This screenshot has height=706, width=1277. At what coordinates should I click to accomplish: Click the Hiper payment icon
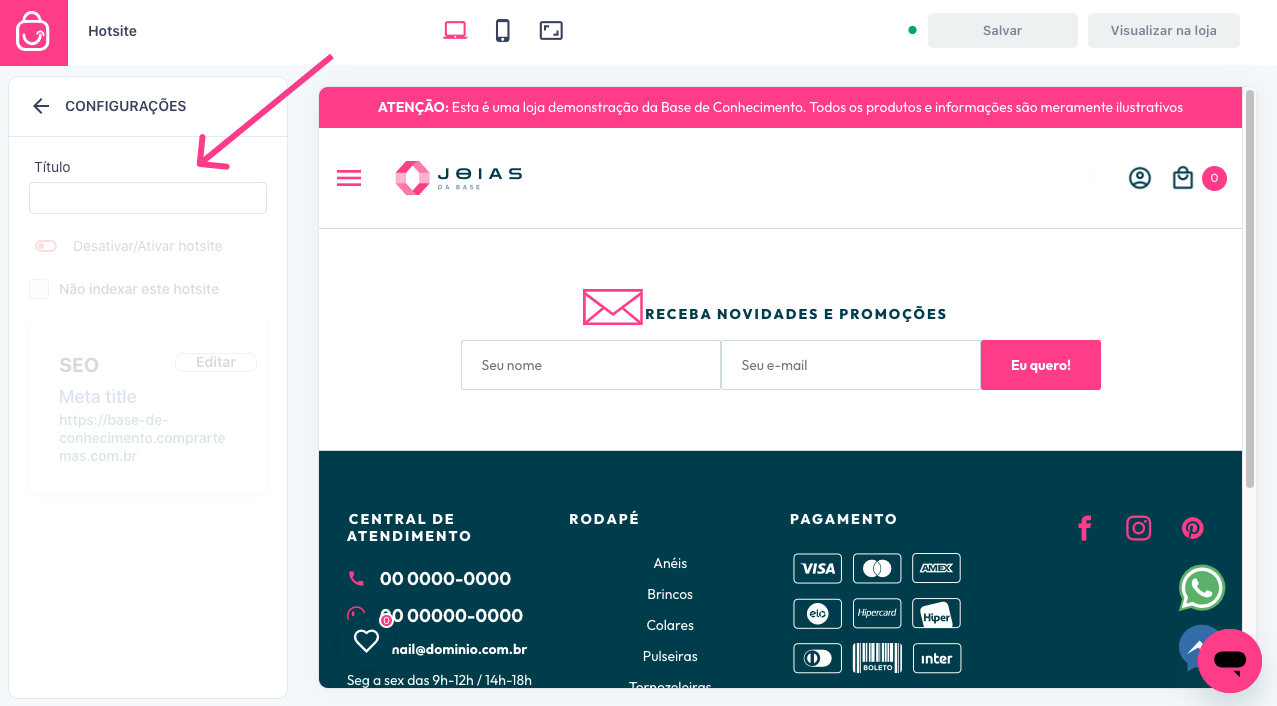(x=937, y=613)
